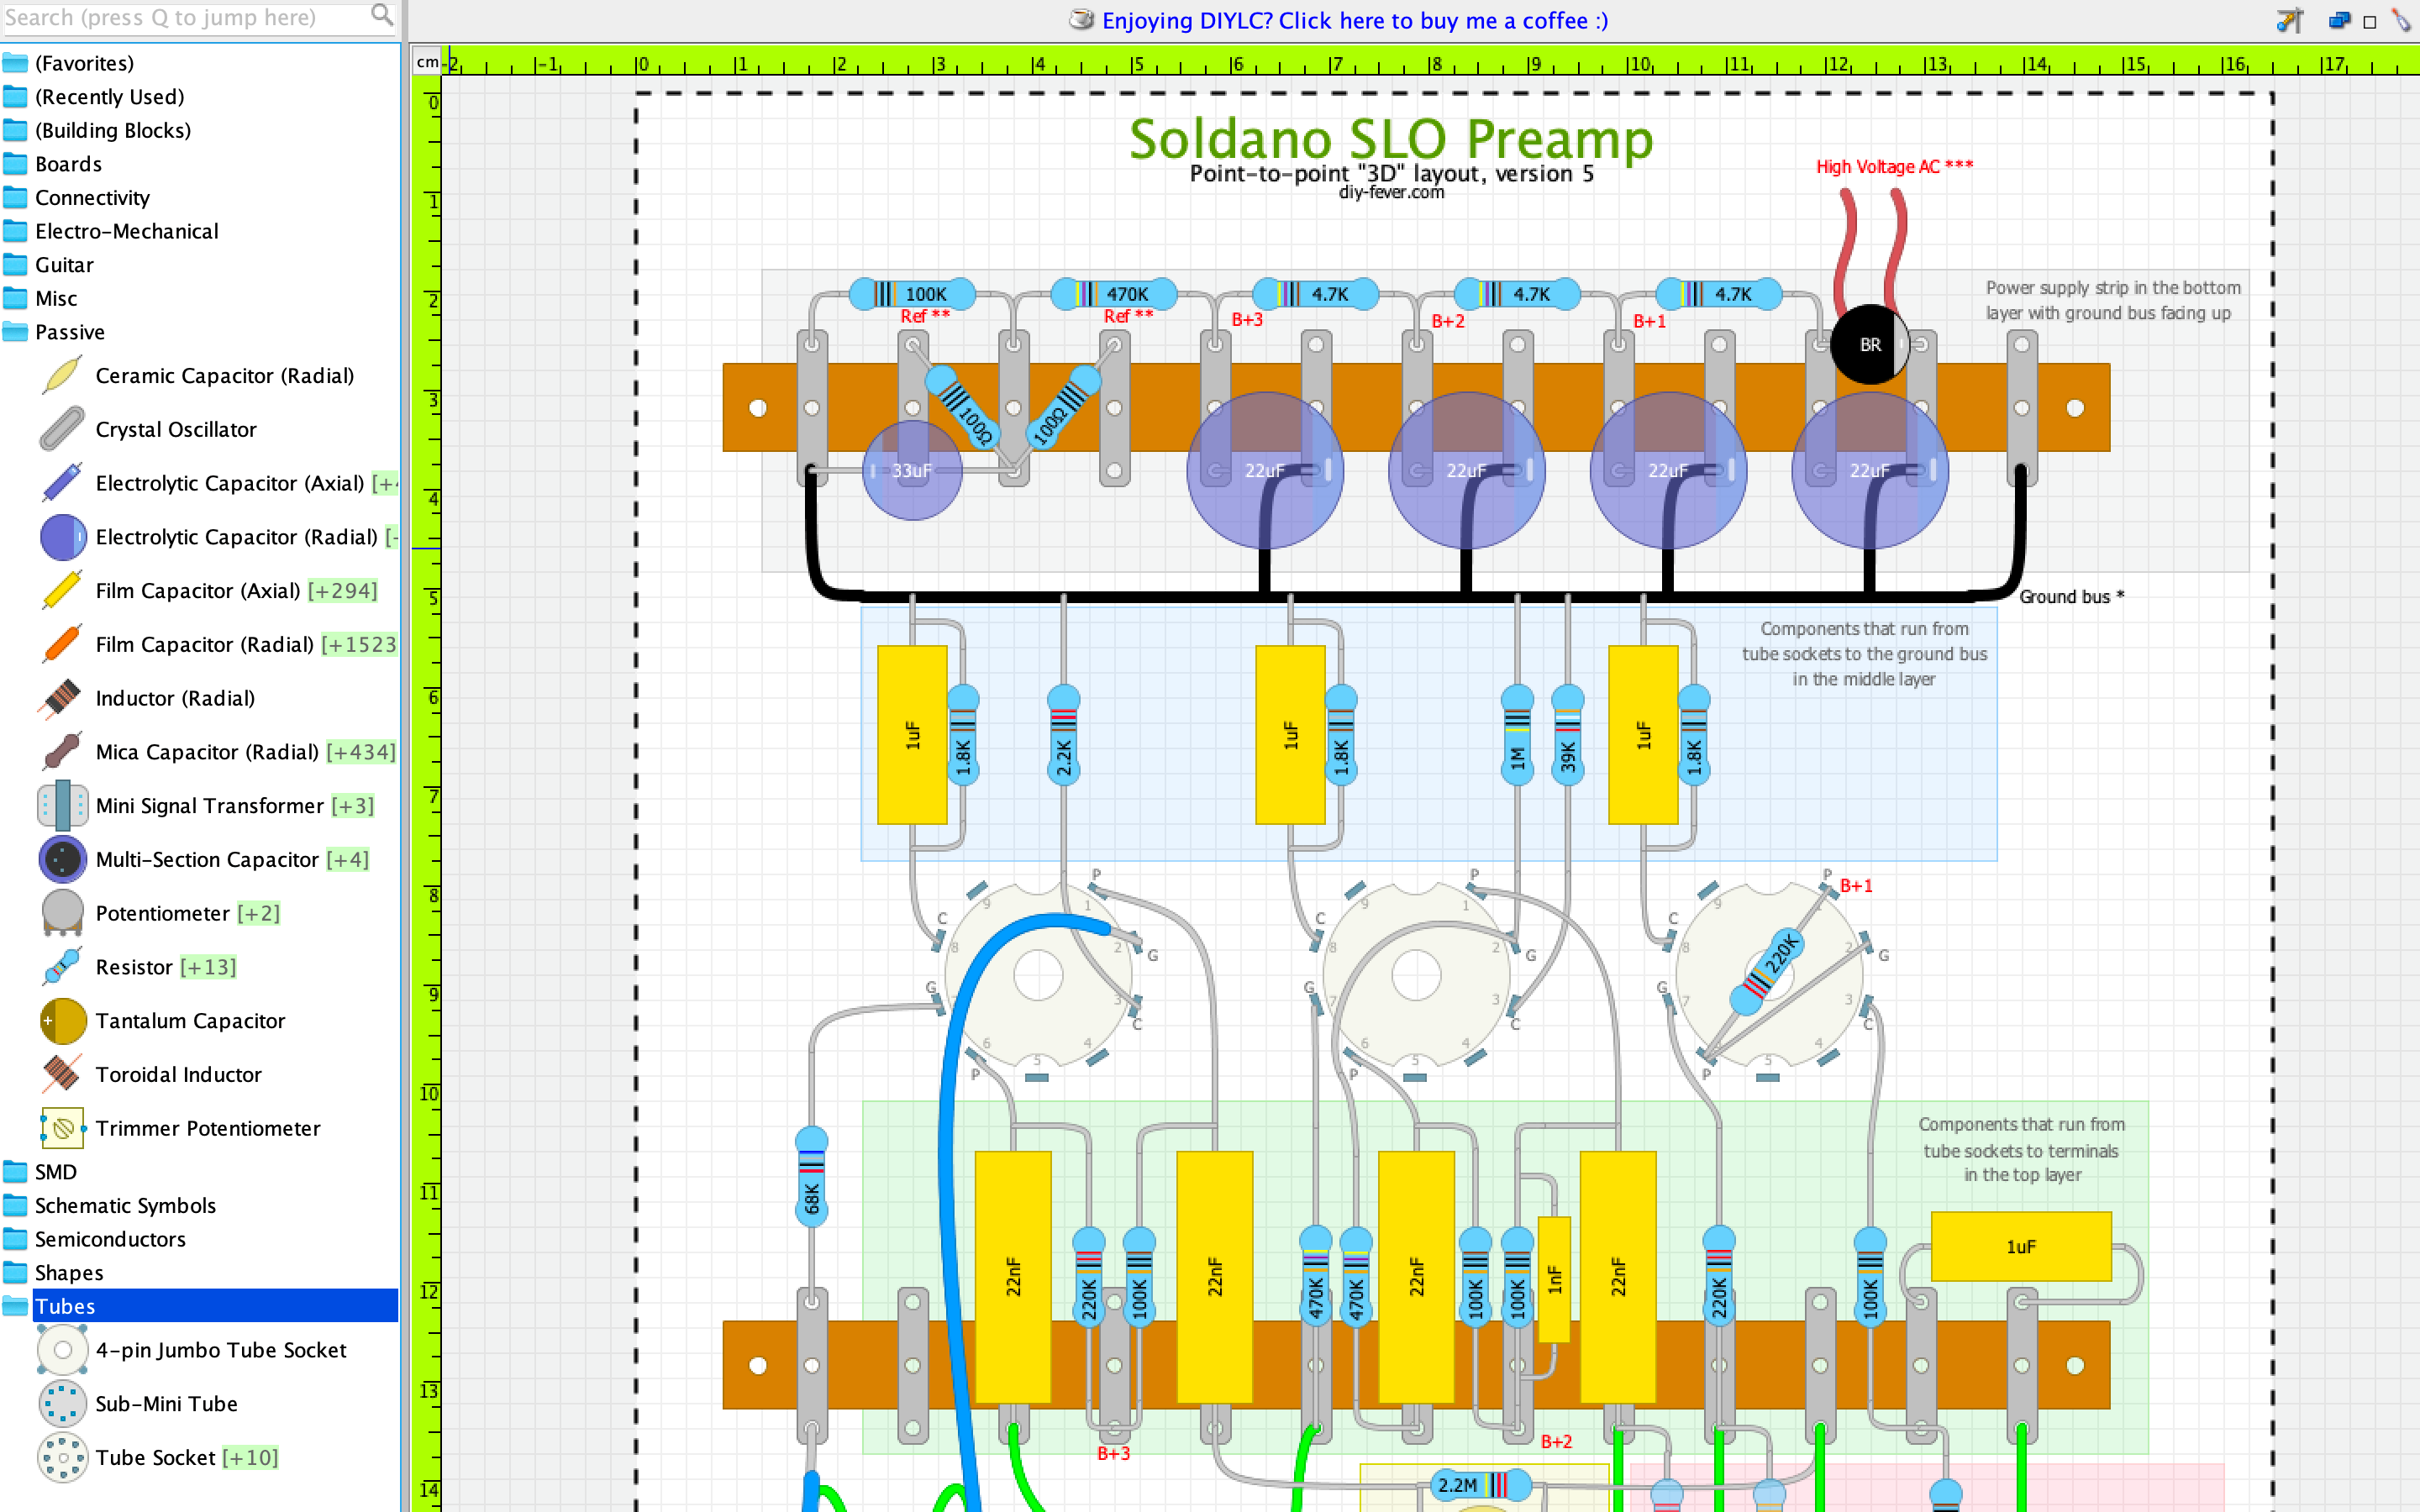Select the Multi-Section Capacitor component icon
This screenshot has height=1512, width=2420.
pyautogui.click(x=62, y=860)
